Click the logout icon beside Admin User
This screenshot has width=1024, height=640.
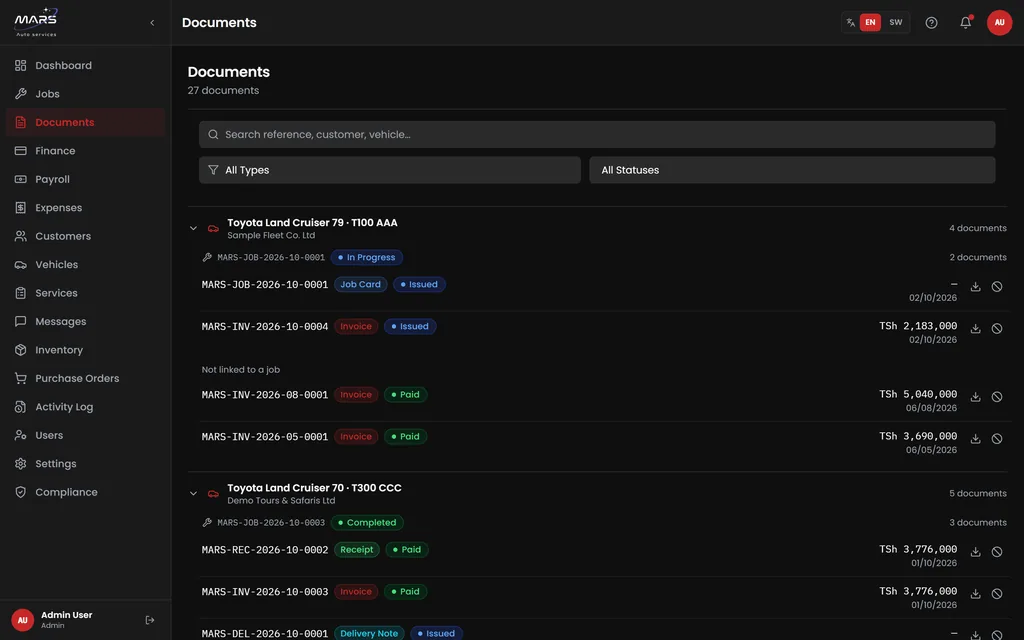150,620
